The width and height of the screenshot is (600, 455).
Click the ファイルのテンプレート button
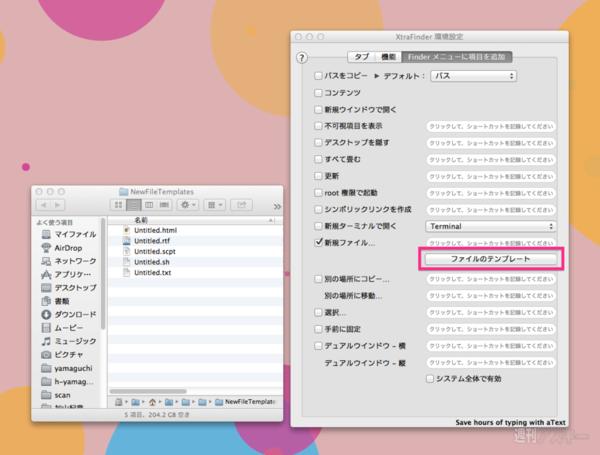(491, 259)
